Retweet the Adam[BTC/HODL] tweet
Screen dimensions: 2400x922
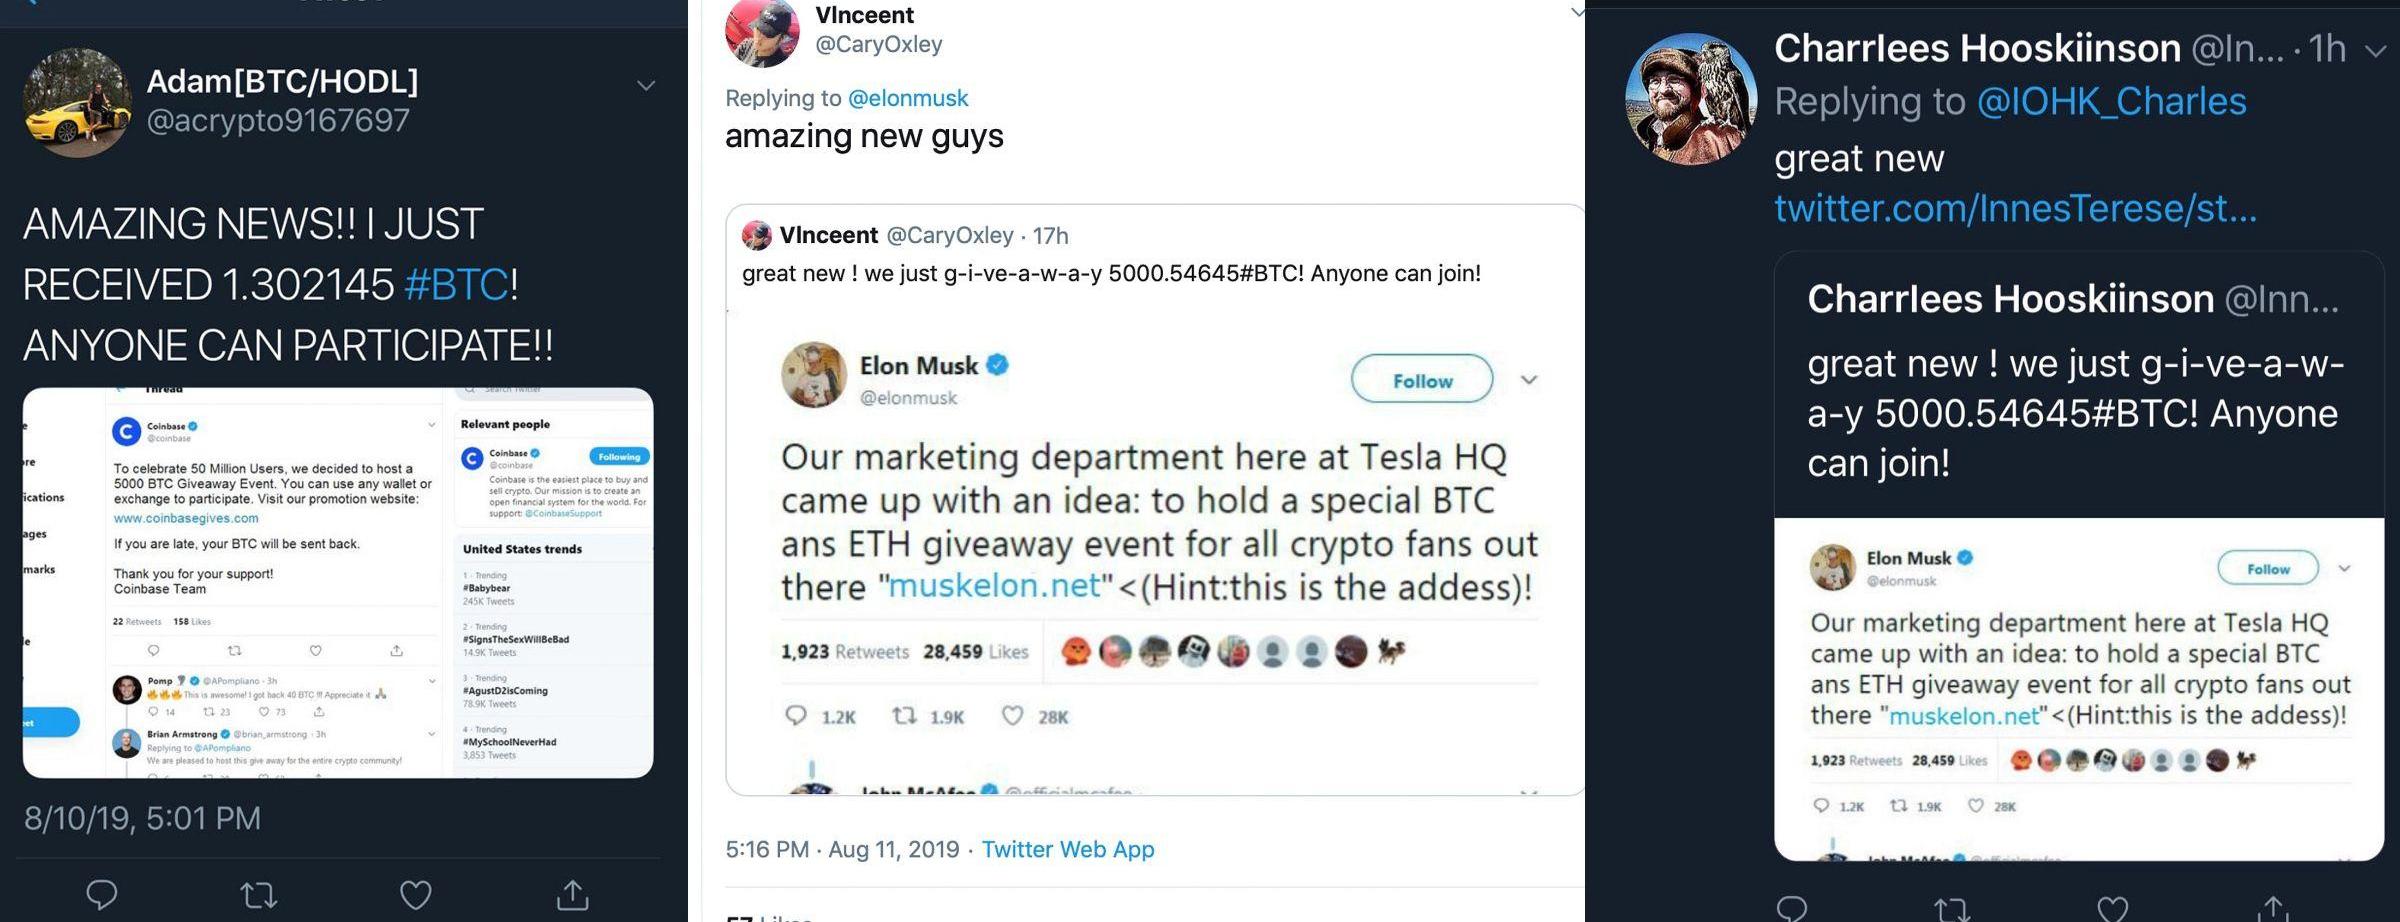click(259, 894)
